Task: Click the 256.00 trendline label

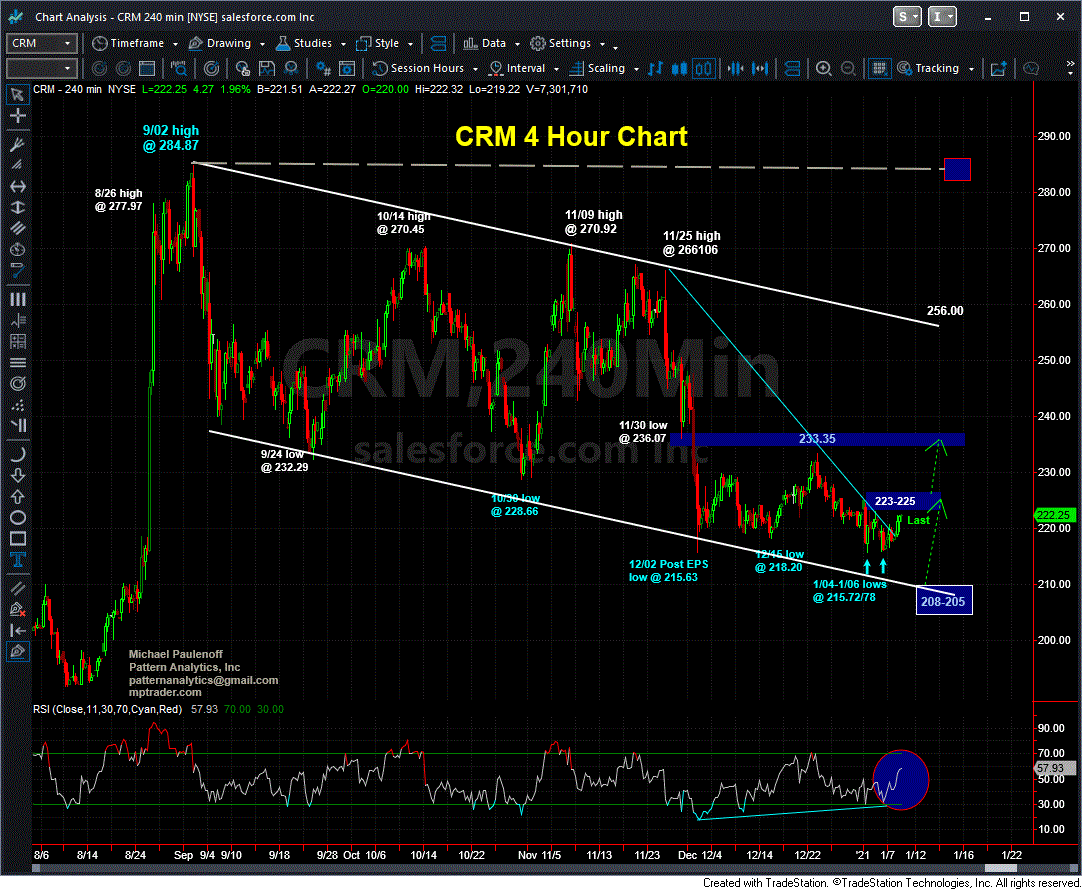Action: [945, 311]
